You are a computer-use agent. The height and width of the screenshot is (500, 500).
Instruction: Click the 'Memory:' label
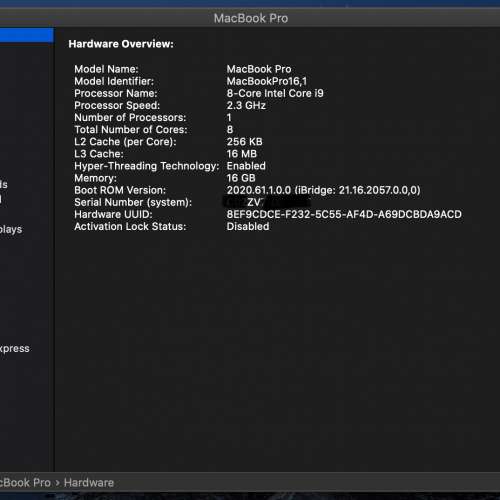pyautogui.click(x=95, y=178)
